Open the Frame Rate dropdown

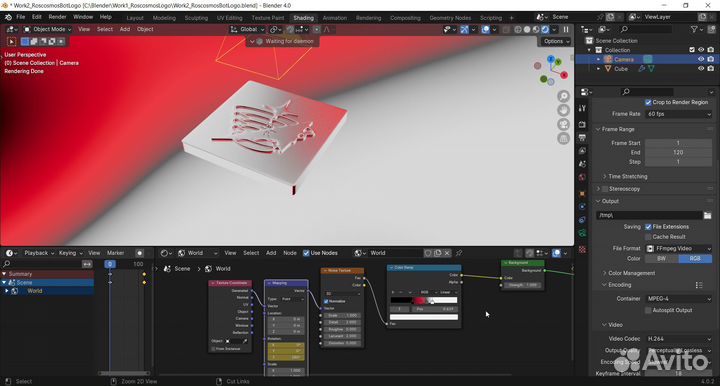click(679, 114)
